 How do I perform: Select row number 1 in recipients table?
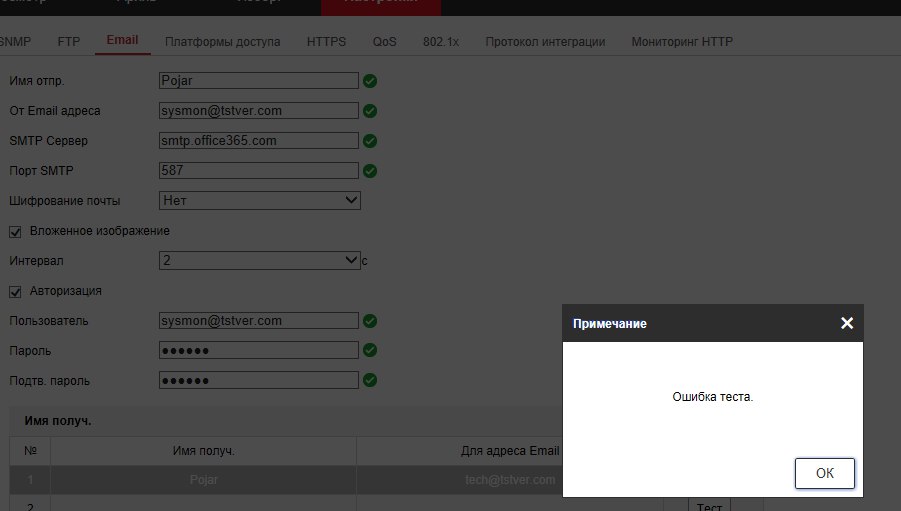click(30, 480)
